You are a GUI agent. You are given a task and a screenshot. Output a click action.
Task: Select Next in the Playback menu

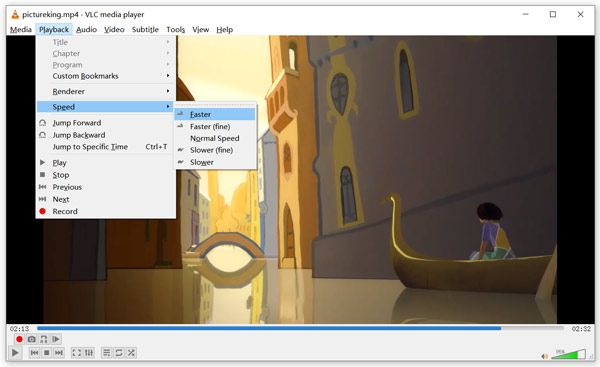[106, 199]
